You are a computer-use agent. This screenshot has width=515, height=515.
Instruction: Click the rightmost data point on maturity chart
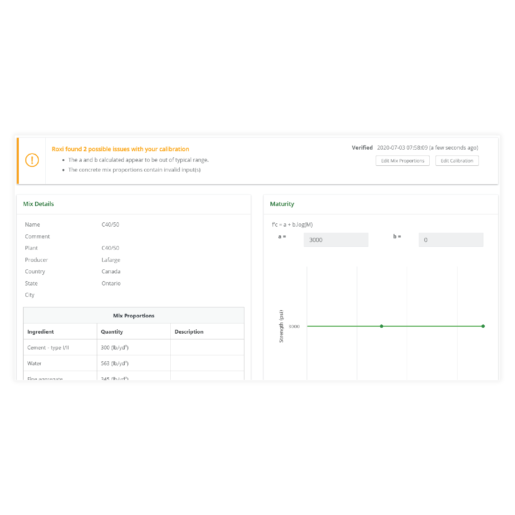(483, 326)
